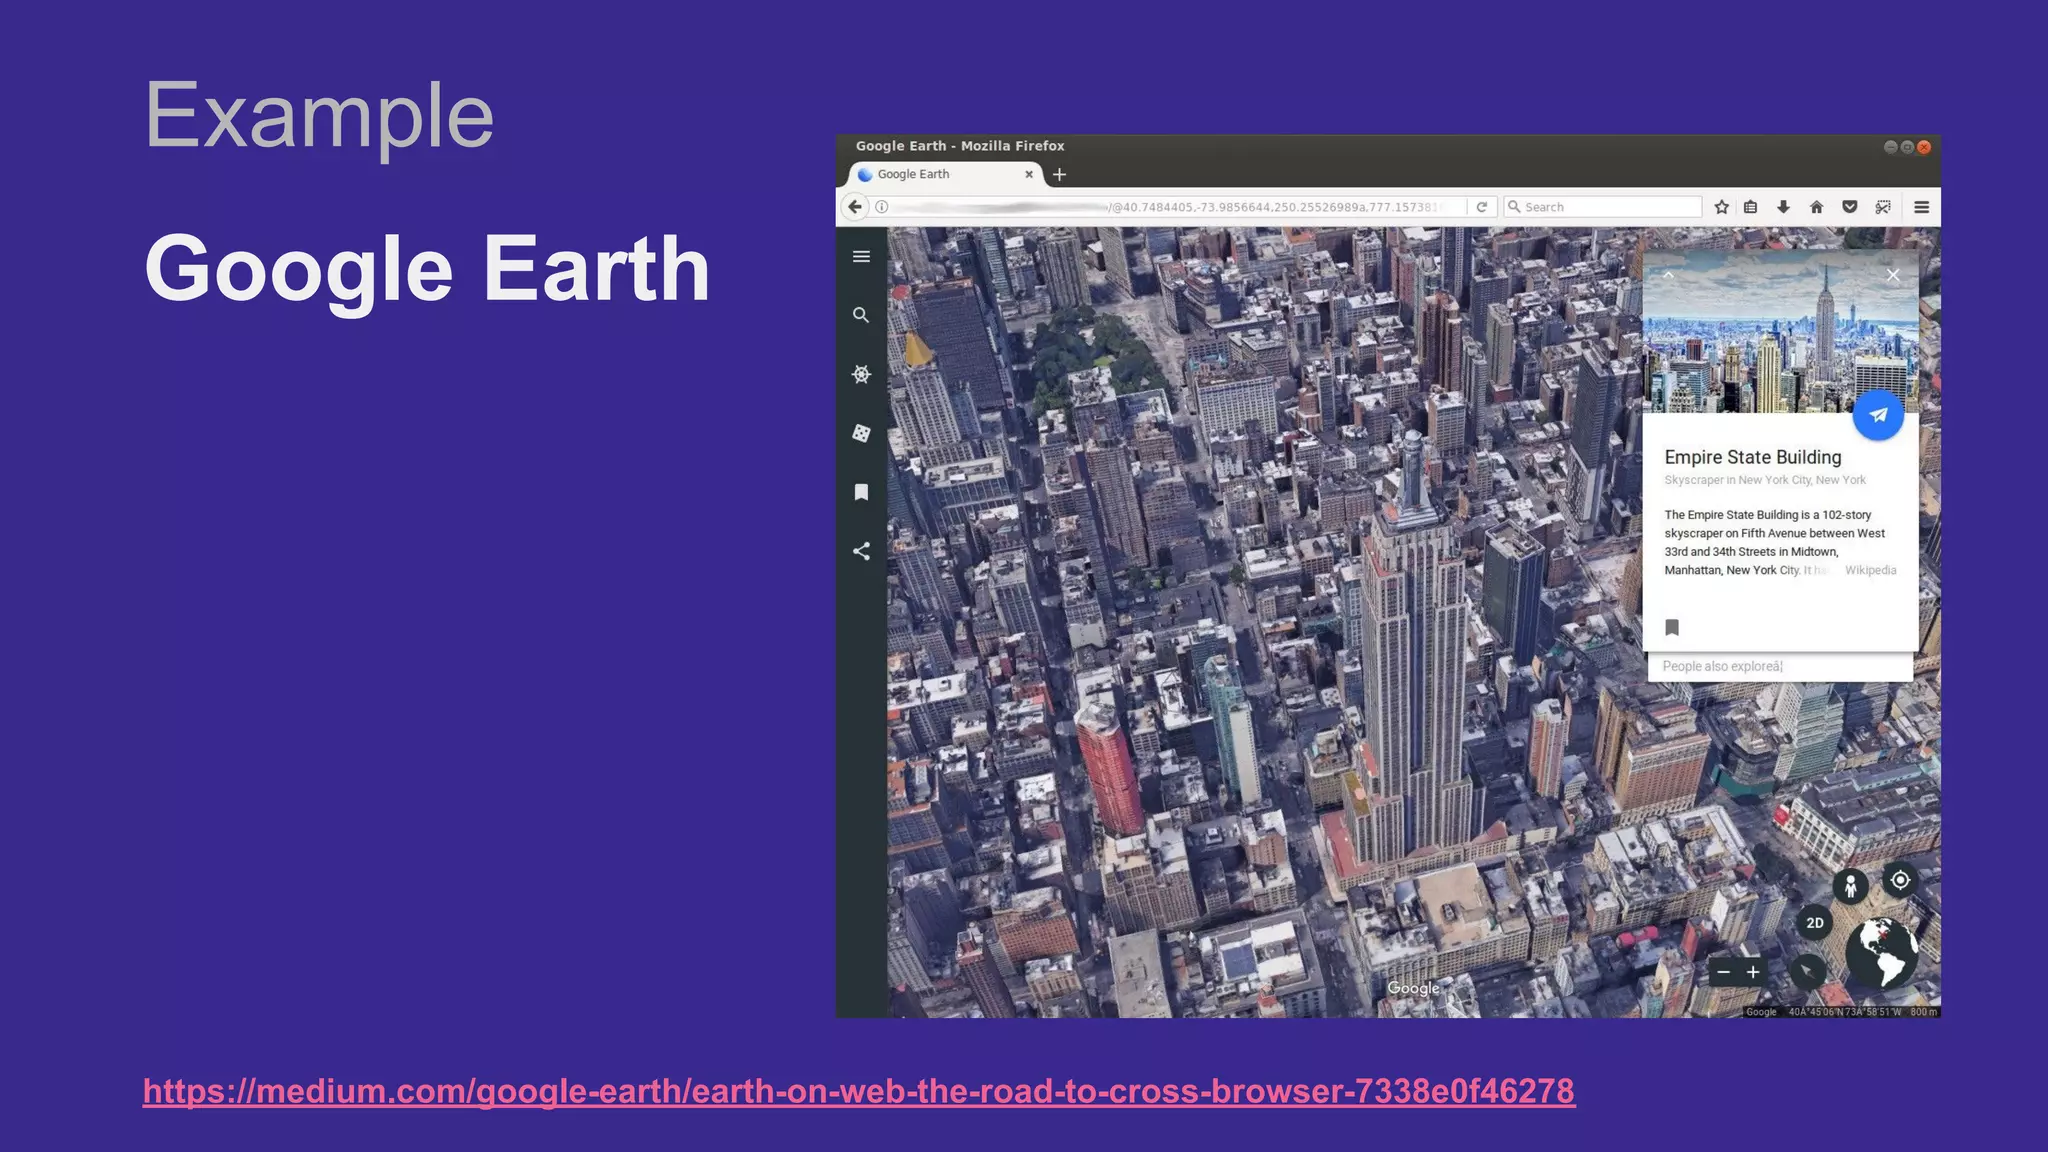This screenshot has width=2048, height=1152.
Task: Select the Google Earth browser tab
Action: [x=944, y=174]
